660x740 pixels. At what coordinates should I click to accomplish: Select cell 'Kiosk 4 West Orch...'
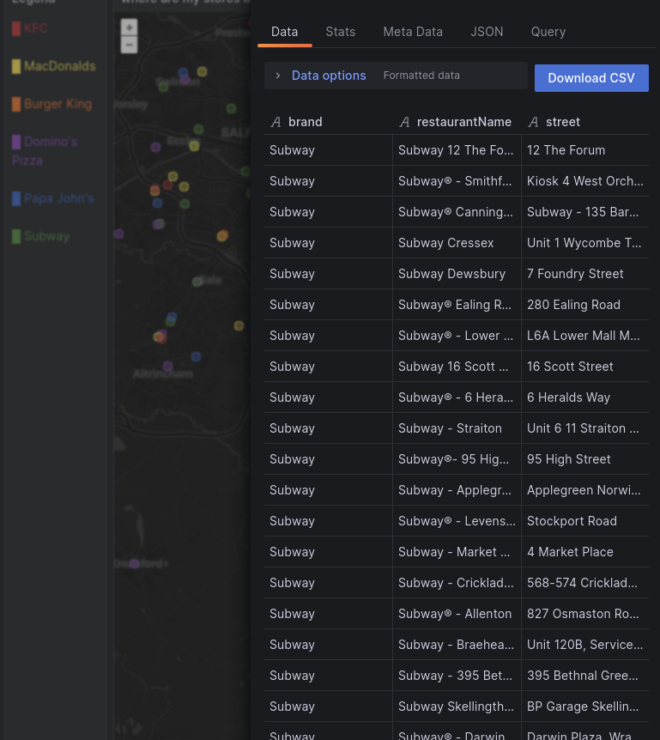(x=585, y=181)
